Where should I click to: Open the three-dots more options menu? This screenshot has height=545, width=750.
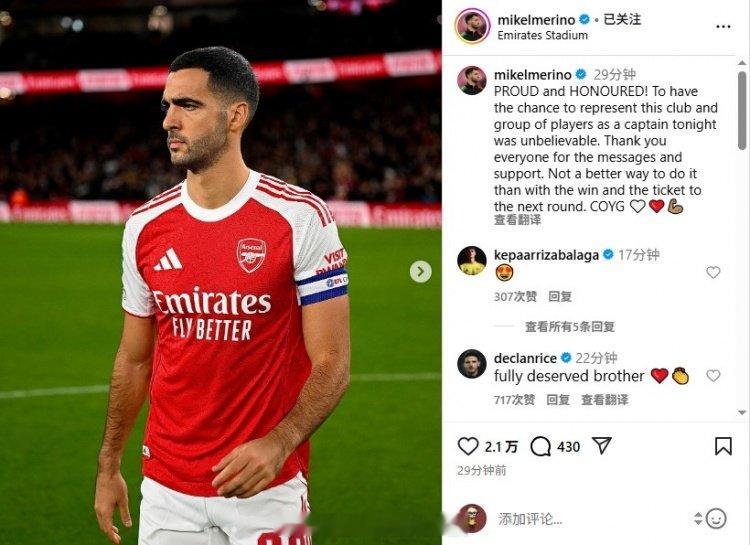[723, 26]
